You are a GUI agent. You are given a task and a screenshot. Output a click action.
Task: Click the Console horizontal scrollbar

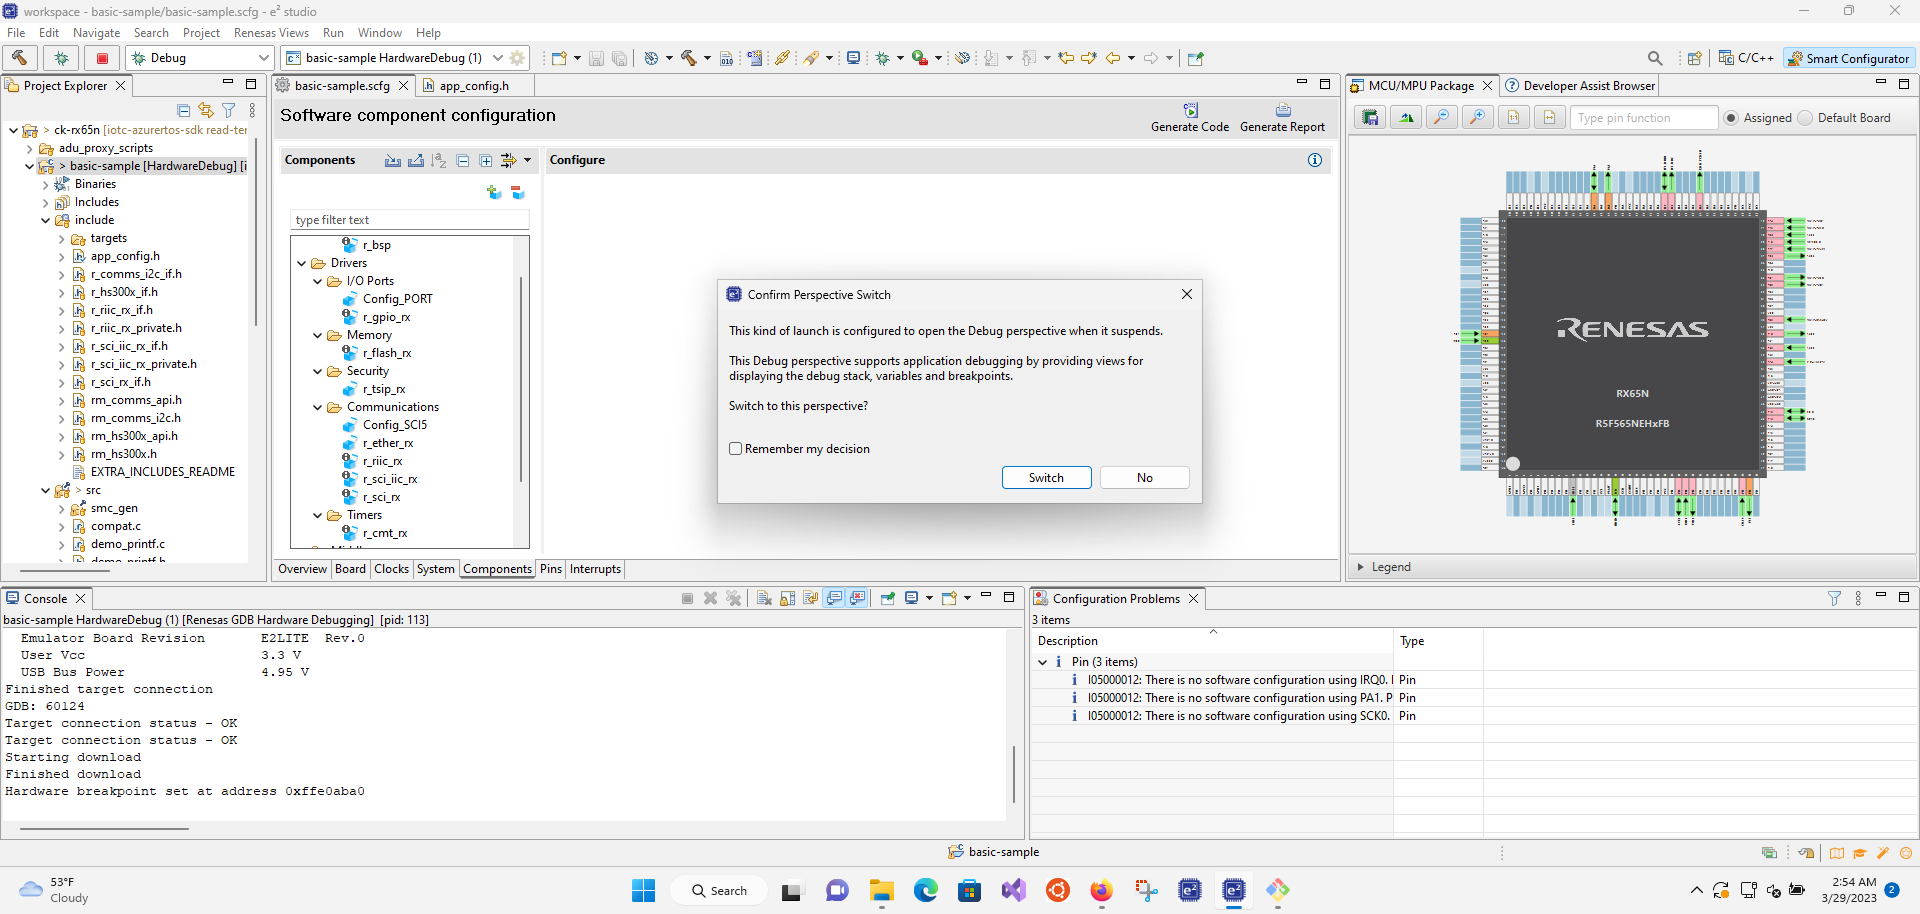(104, 828)
